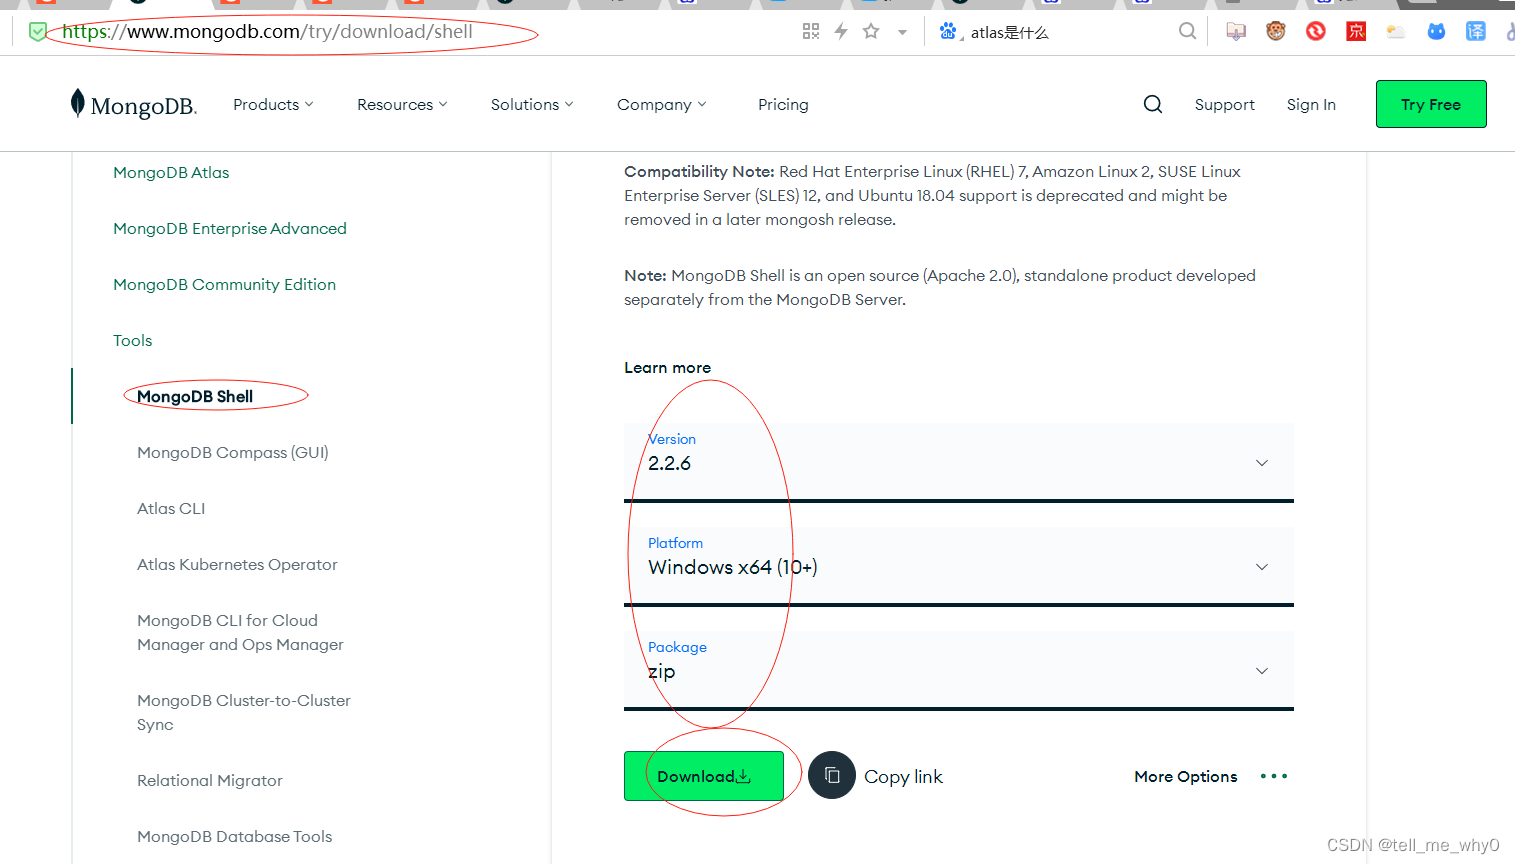The height and width of the screenshot is (864, 1515).
Task: Open the Solutions menu
Action: (532, 104)
